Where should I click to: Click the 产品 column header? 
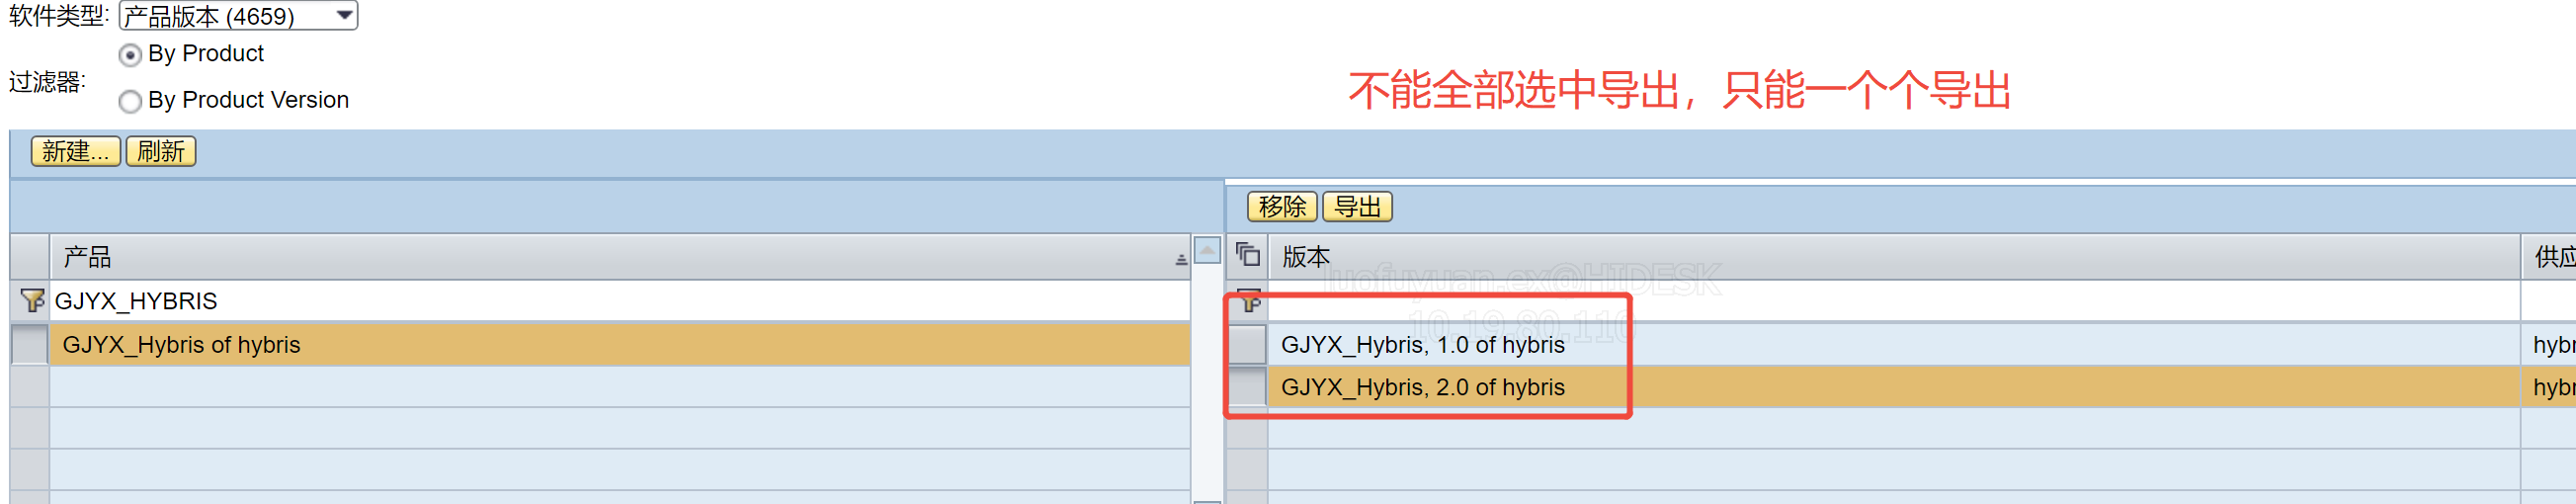click(620, 257)
